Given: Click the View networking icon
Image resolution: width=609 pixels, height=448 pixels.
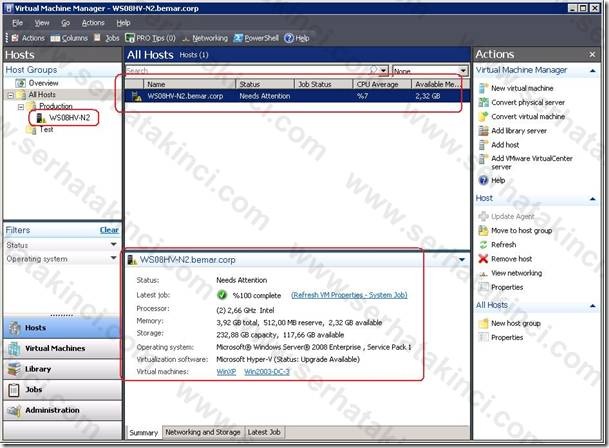Looking at the screenshot, I should (x=483, y=273).
